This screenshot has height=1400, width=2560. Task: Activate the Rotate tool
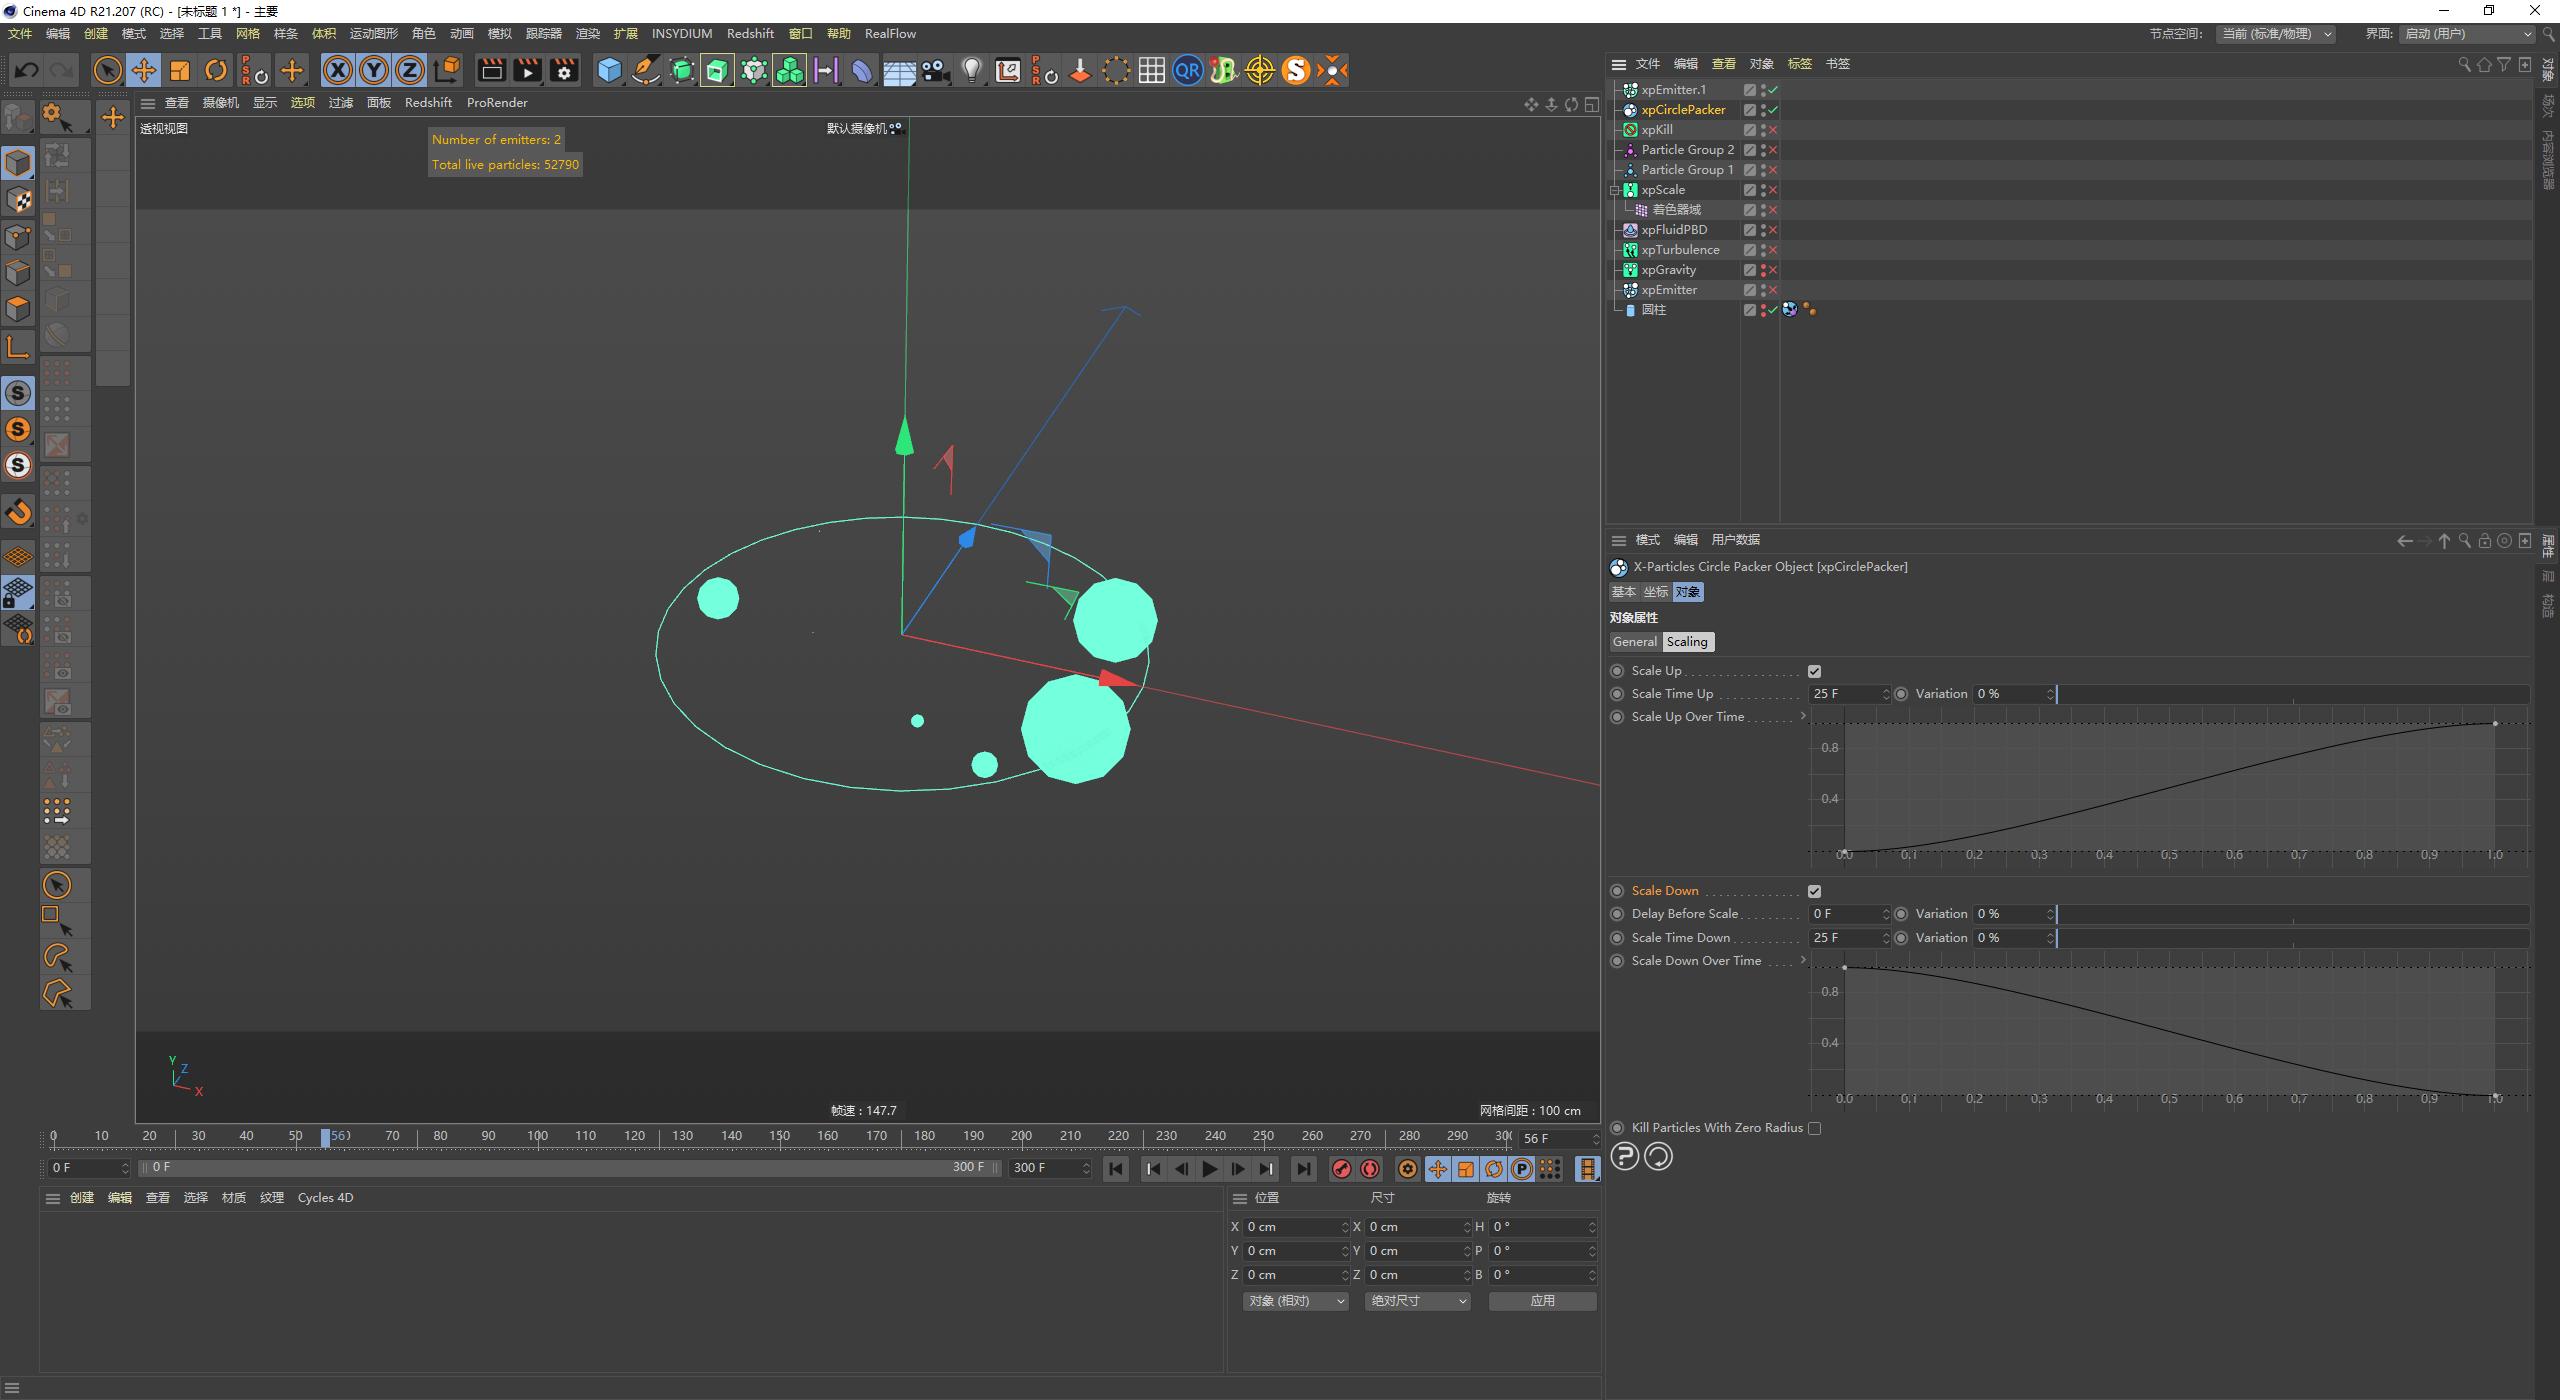[215, 70]
